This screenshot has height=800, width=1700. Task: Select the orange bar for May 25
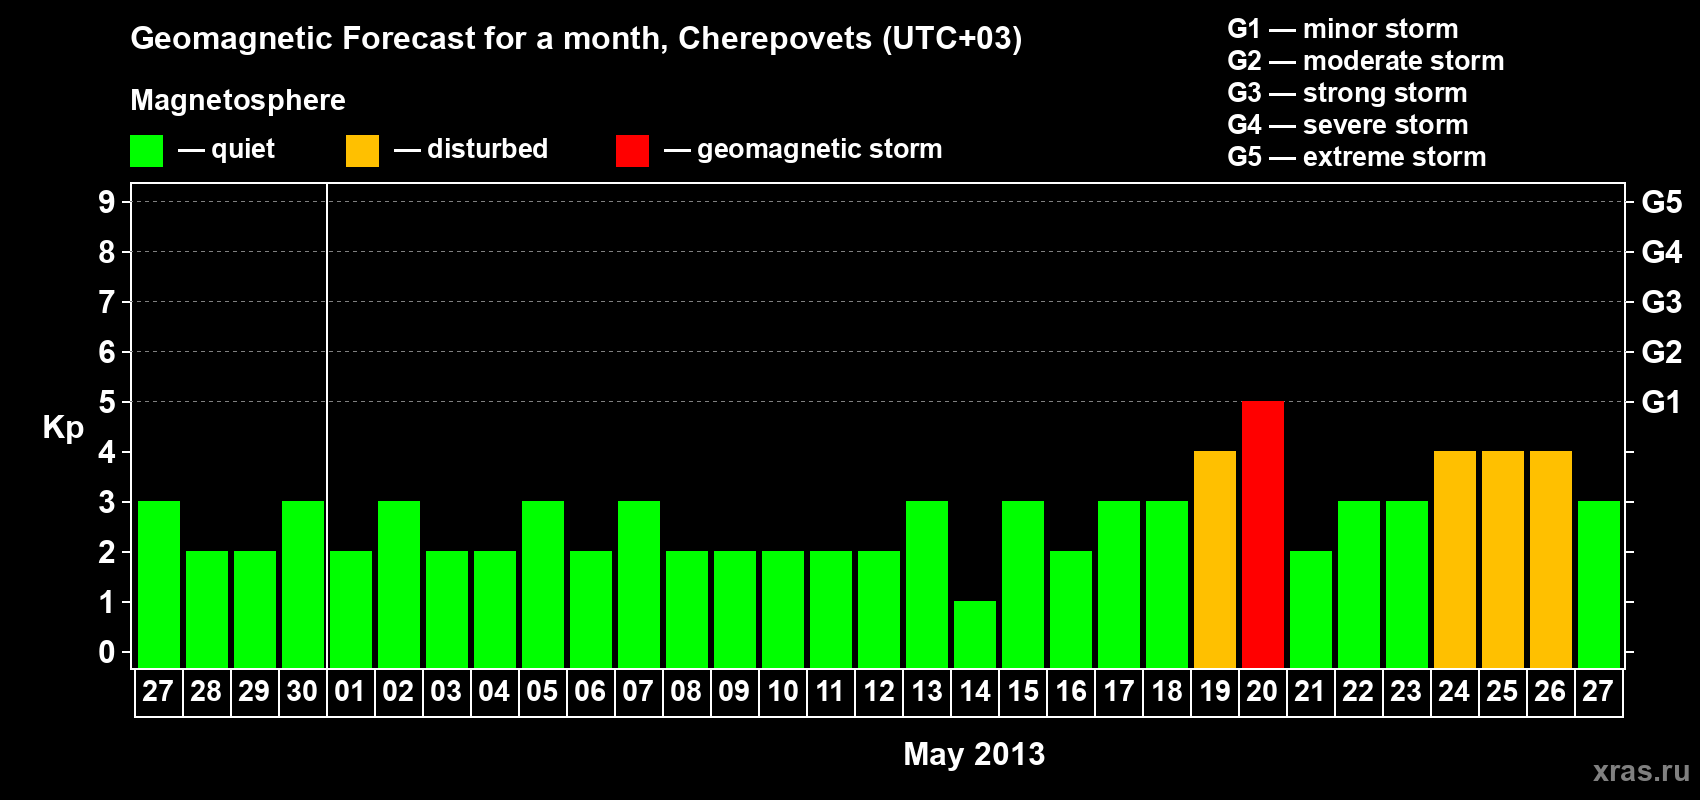(x=1503, y=560)
